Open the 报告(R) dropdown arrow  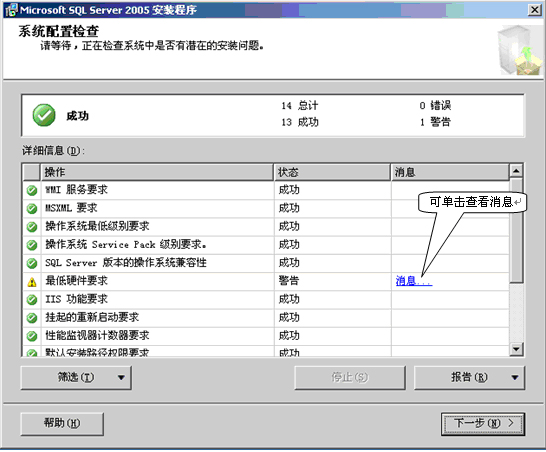515,377
